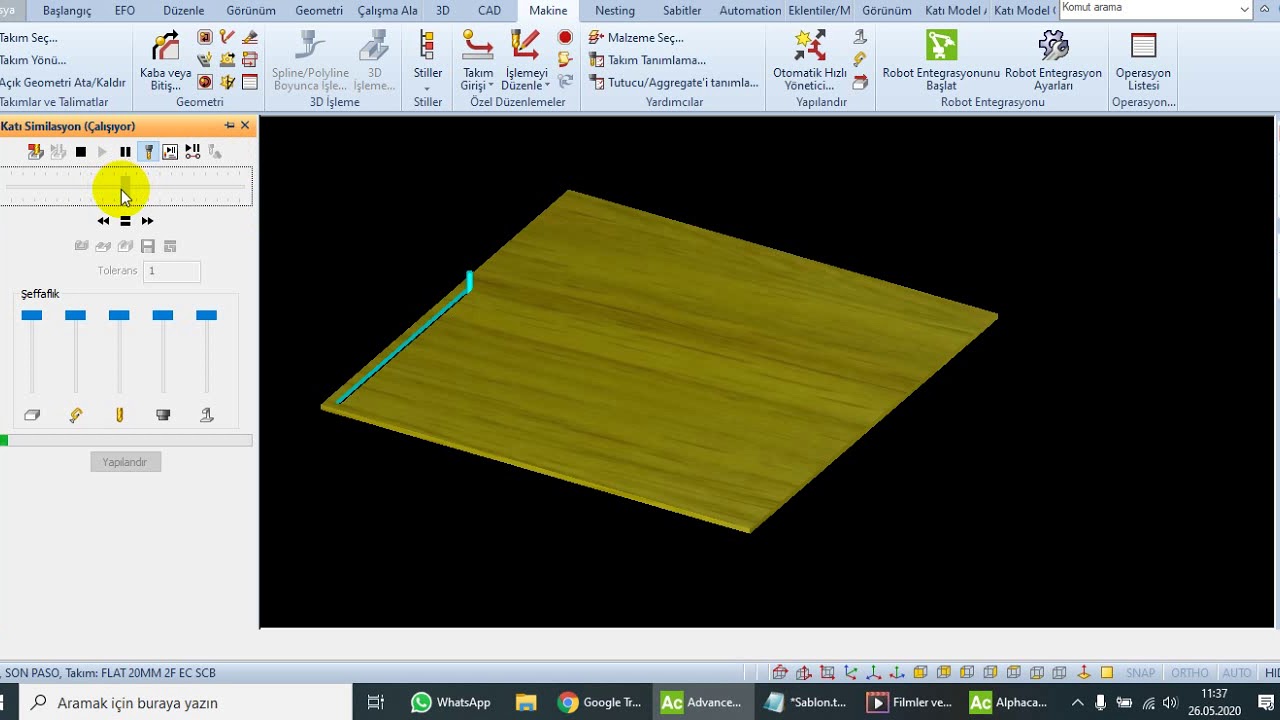This screenshot has height=720, width=1280.
Task: Click the status bar yellow square icon
Action: click(1107, 673)
